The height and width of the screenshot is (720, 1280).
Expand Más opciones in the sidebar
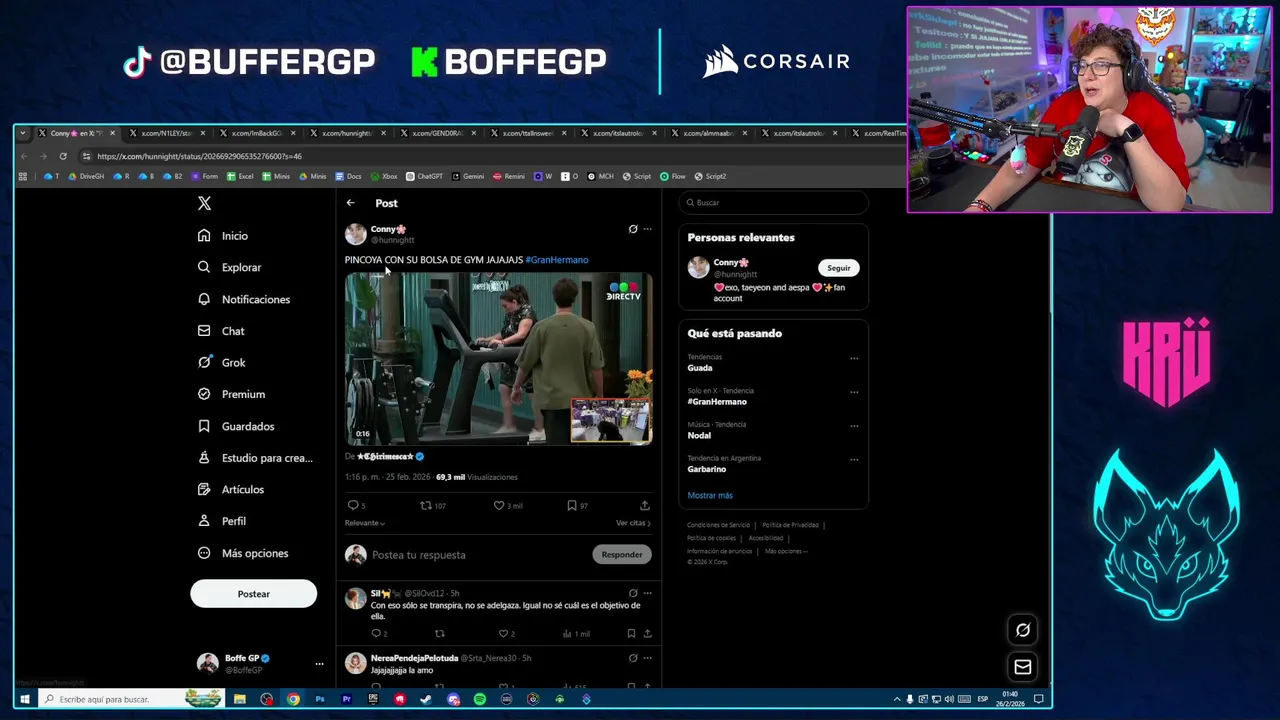tap(243, 553)
